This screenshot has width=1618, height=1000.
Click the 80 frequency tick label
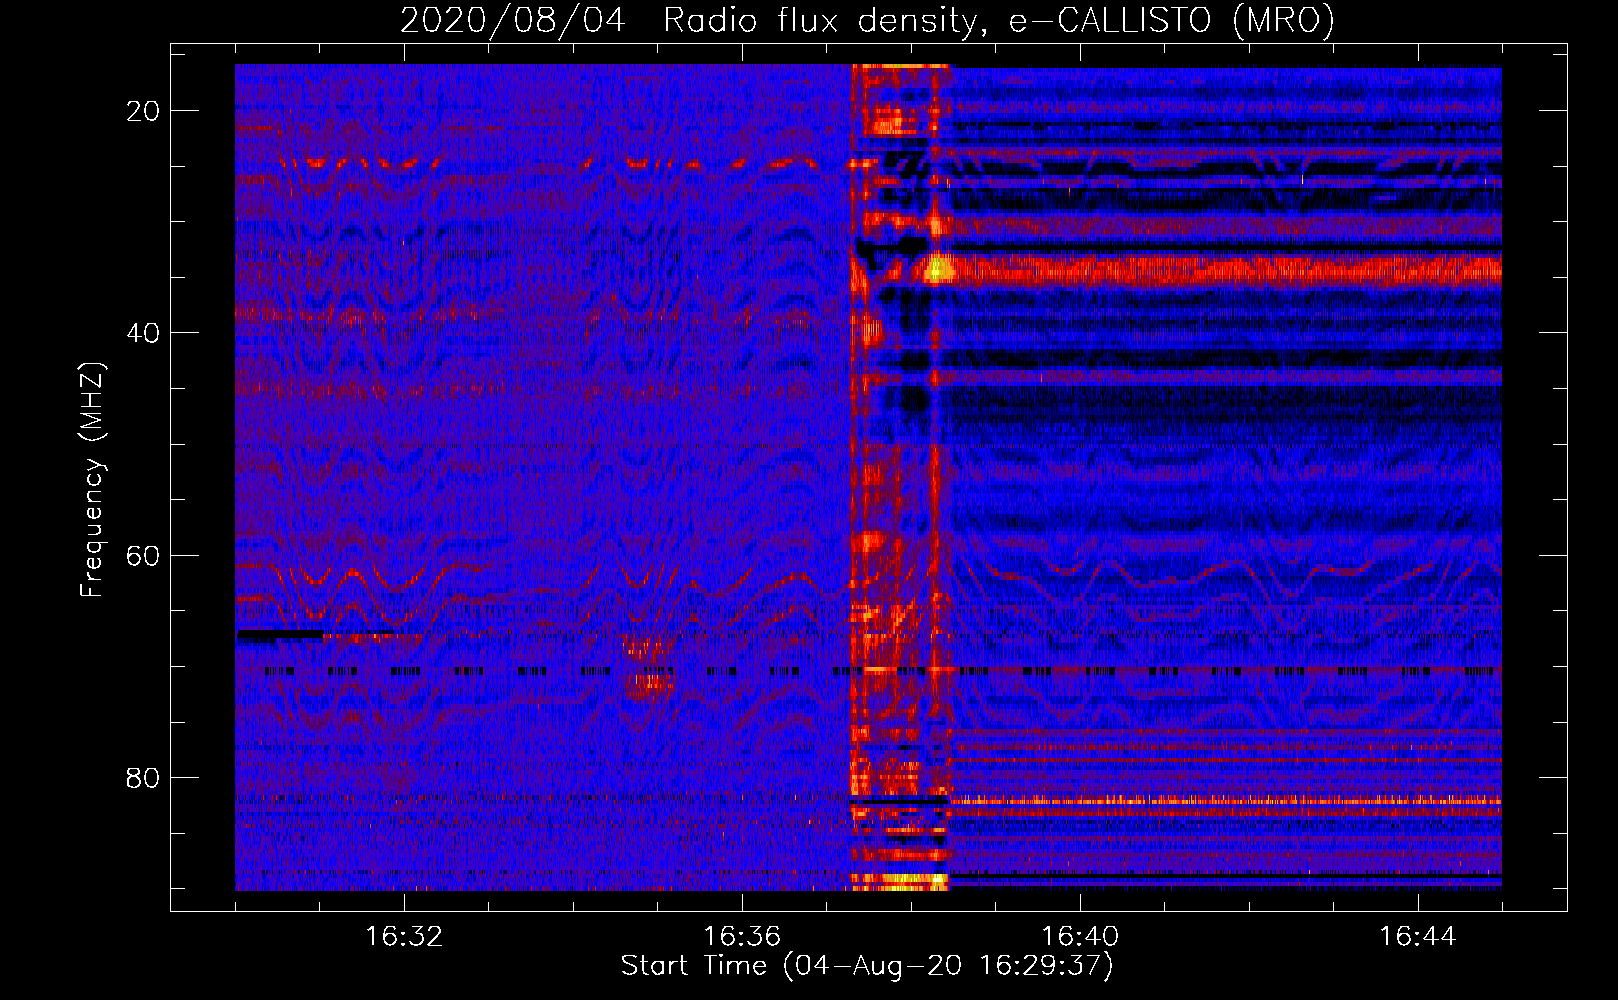(143, 777)
